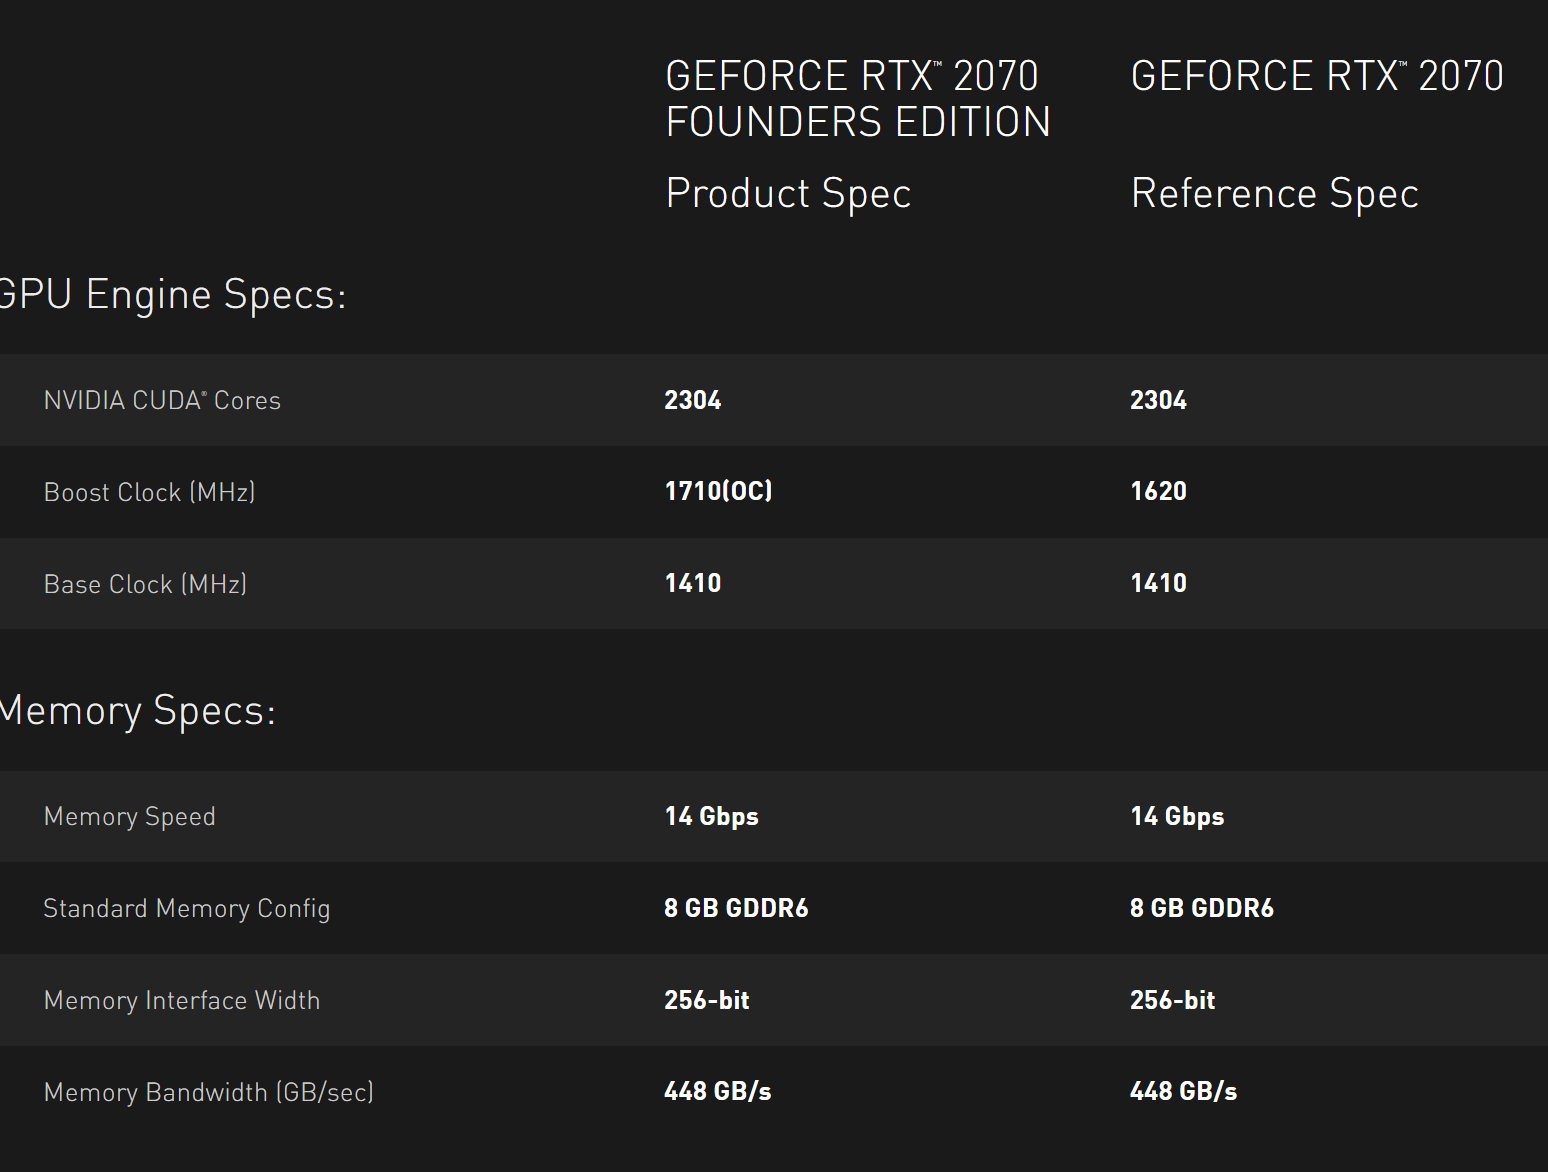Click the Reference Spec column heading
The image size is (1548, 1172).
[1274, 193]
